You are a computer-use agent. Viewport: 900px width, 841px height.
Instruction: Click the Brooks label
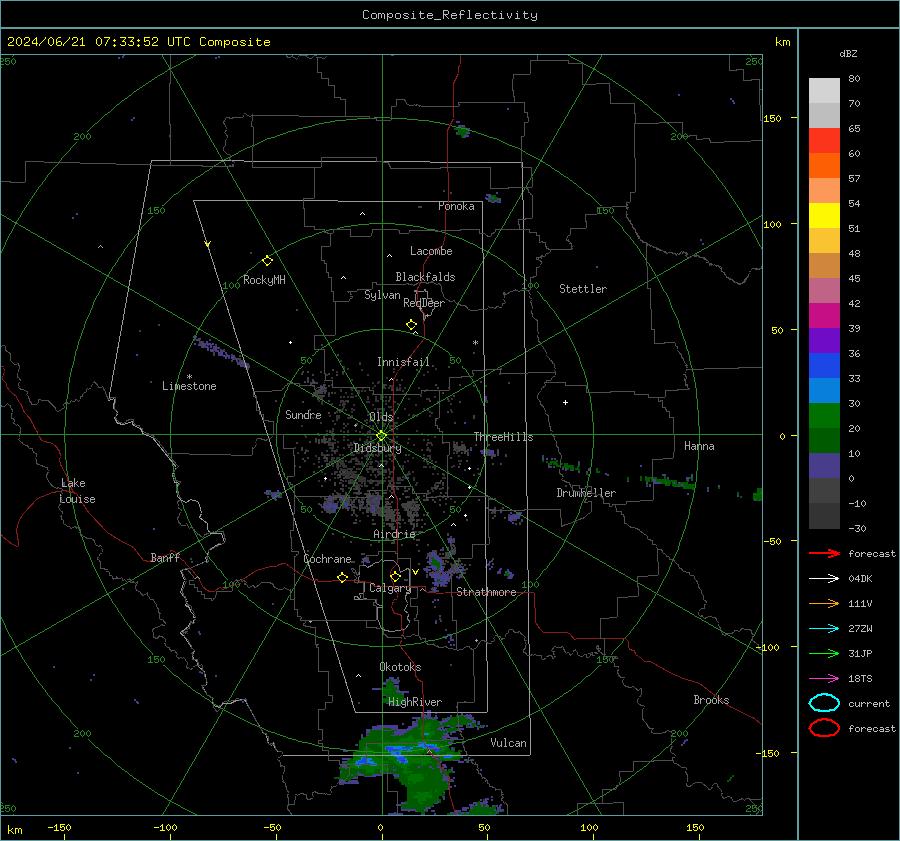(x=711, y=700)
